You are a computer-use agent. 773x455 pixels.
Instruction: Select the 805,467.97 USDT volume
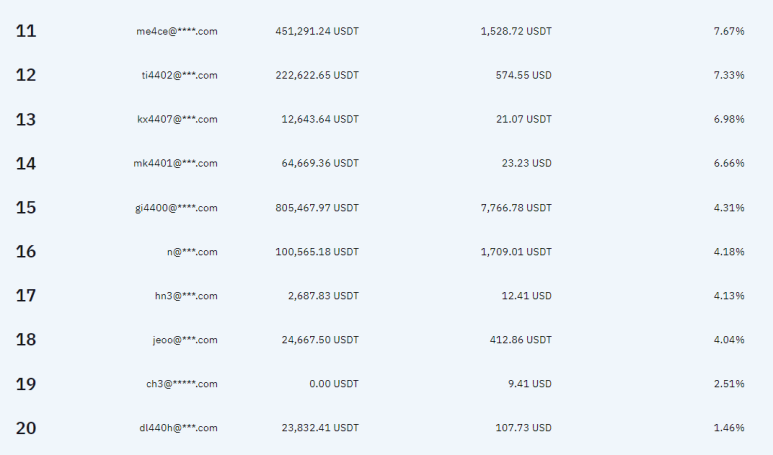317,208
